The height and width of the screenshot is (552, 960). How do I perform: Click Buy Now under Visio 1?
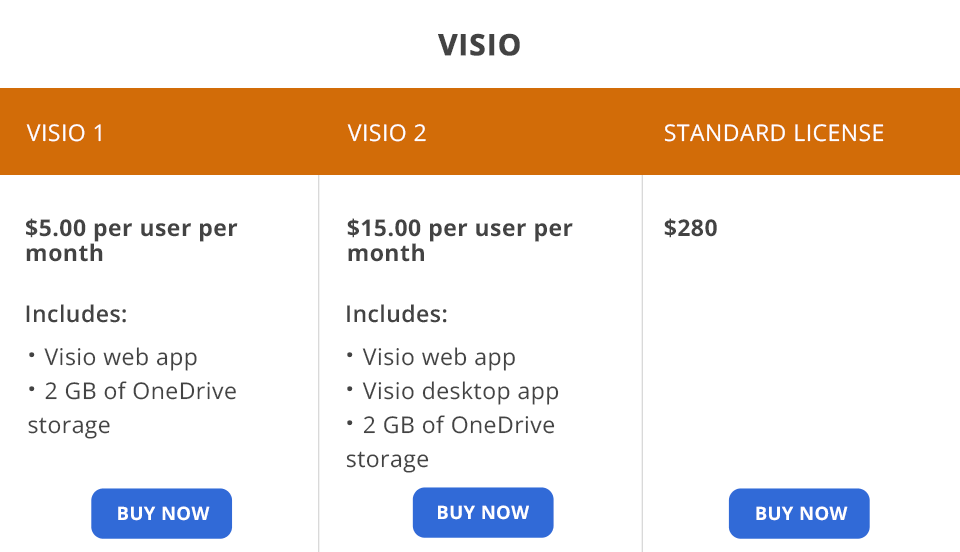tap(162, 514)
